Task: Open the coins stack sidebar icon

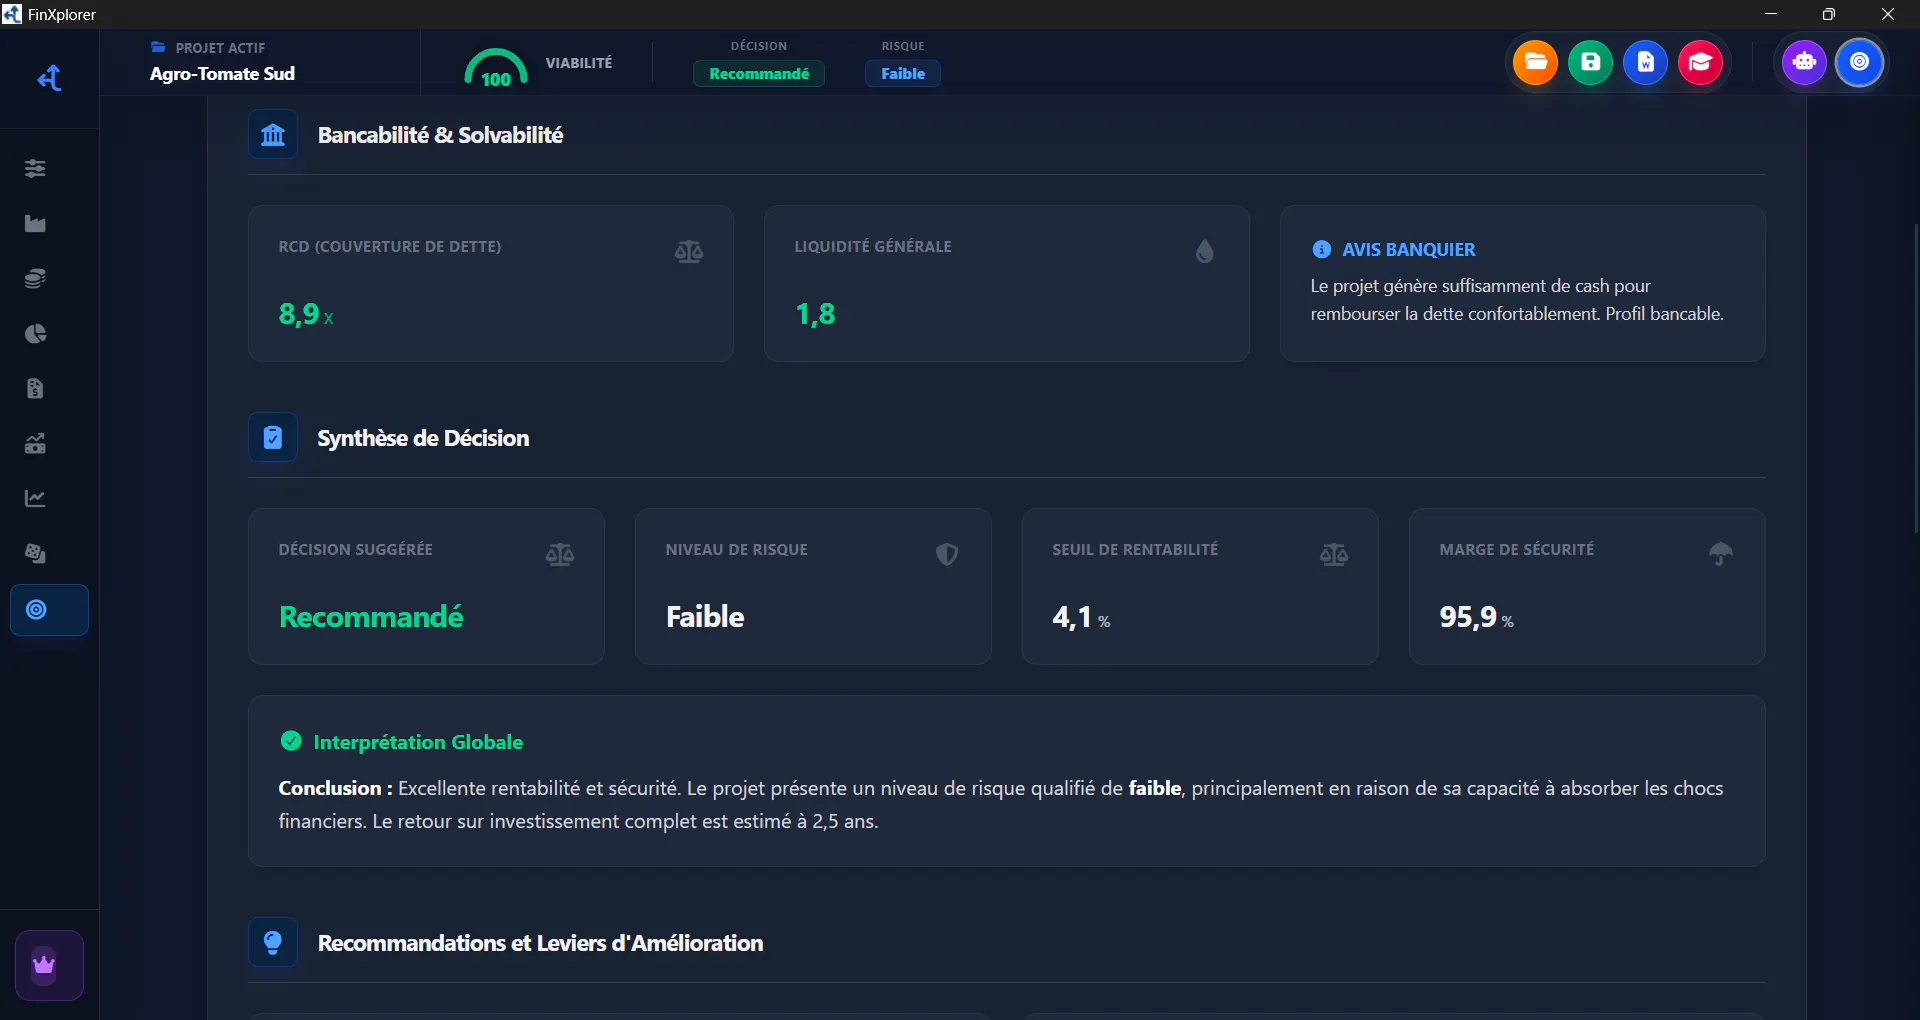Action: pos(35,278)
